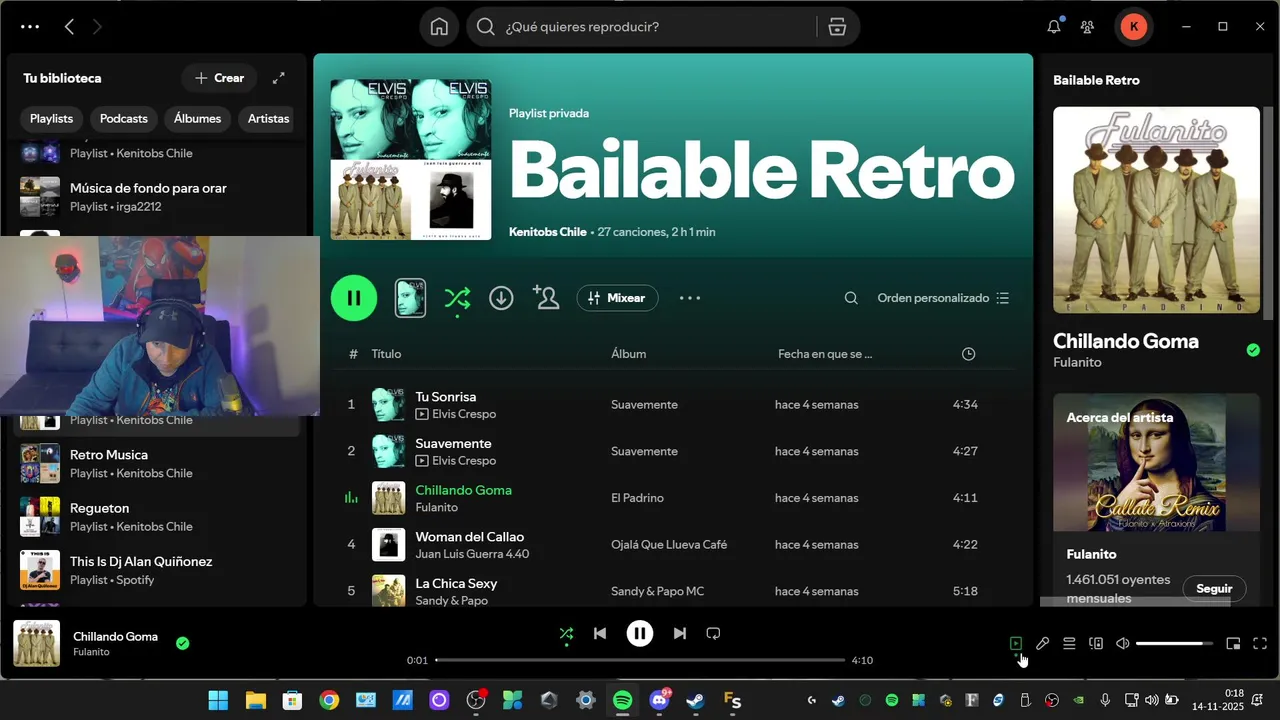Select Woman del Callao track

(x=469, y=537)
